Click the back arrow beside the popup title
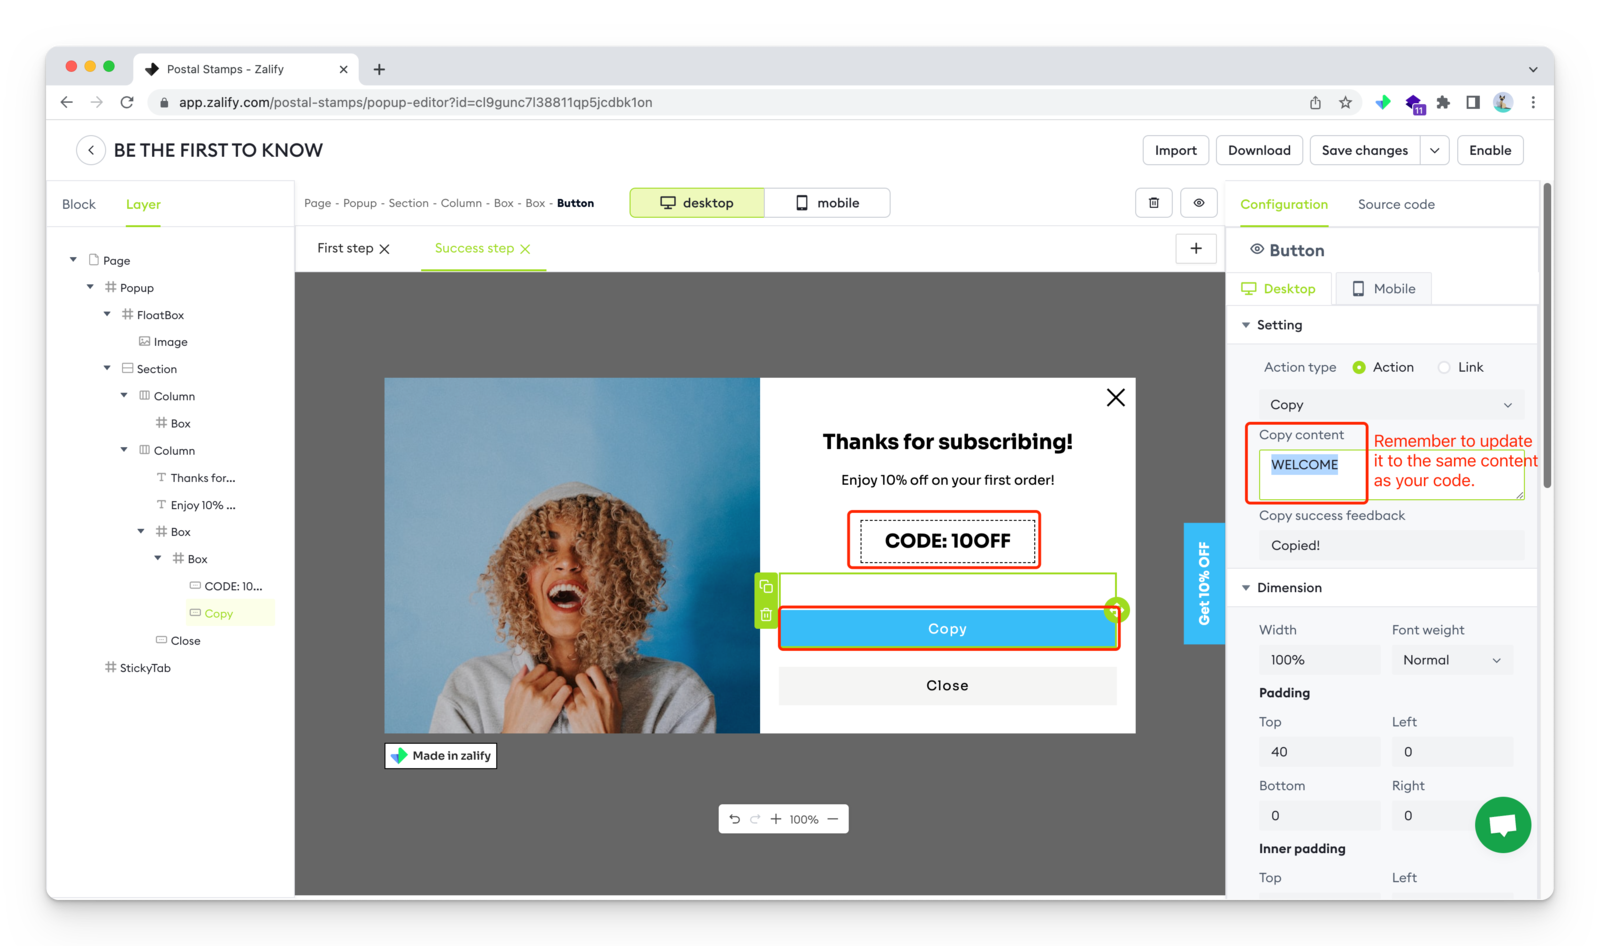The width and height of the screenshot is (1600, 946). (x=91, y=150)
